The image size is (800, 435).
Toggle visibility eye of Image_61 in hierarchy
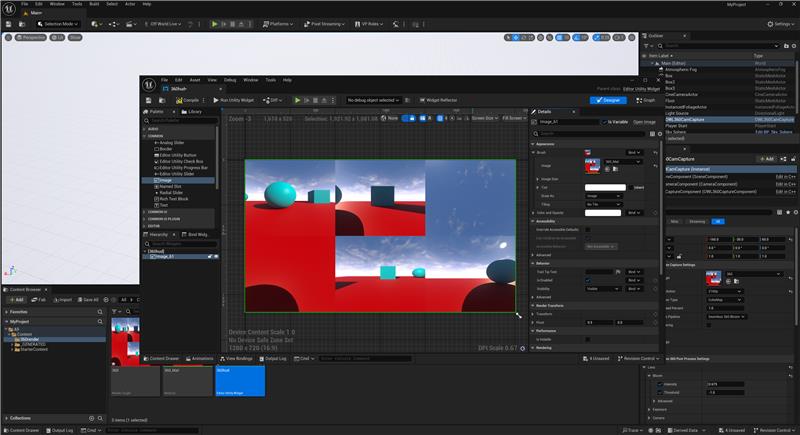click(x=216, y=257)
